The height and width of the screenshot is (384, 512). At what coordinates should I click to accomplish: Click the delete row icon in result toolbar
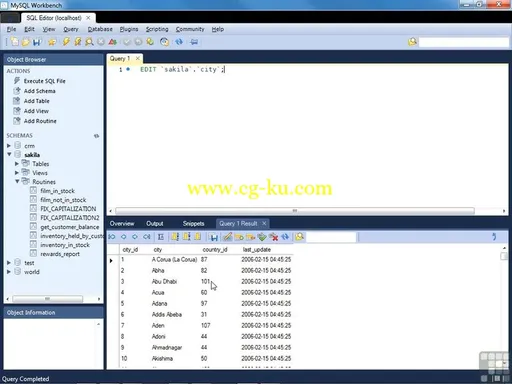[x=251, y=237]
